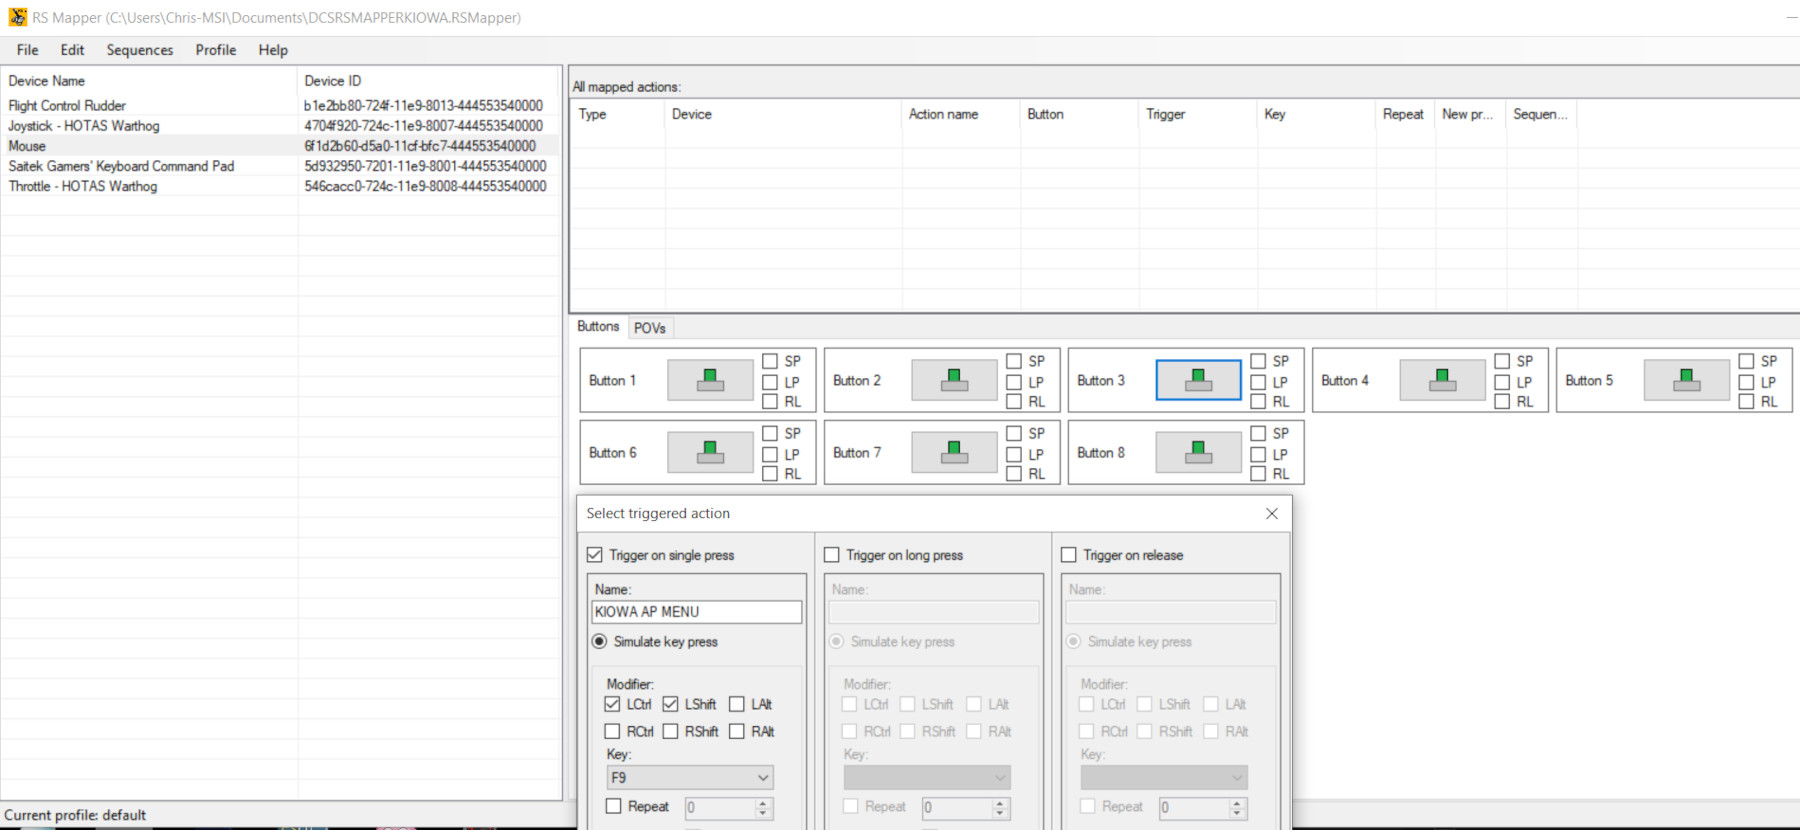The width and height of the screenshot is (1800, 830).
Task: Select Throttle - HOTAS Warthog device row
Action: 83,186
